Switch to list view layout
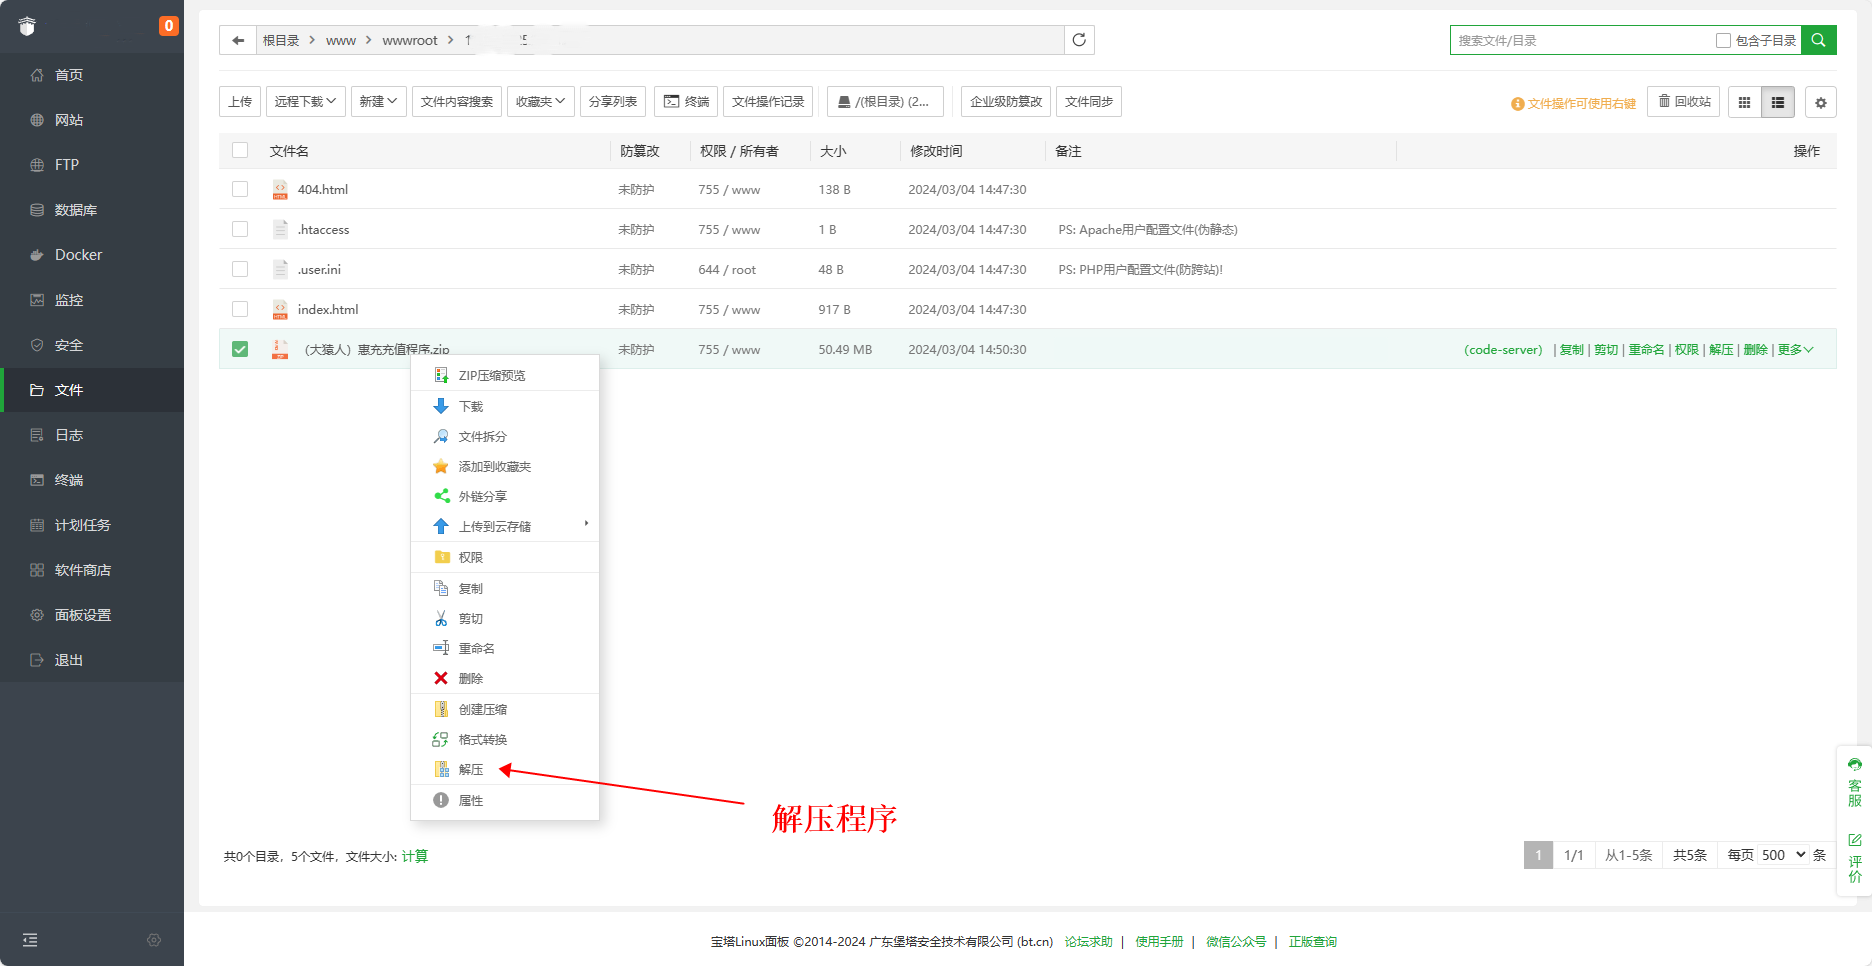 tap(1778, 102)
